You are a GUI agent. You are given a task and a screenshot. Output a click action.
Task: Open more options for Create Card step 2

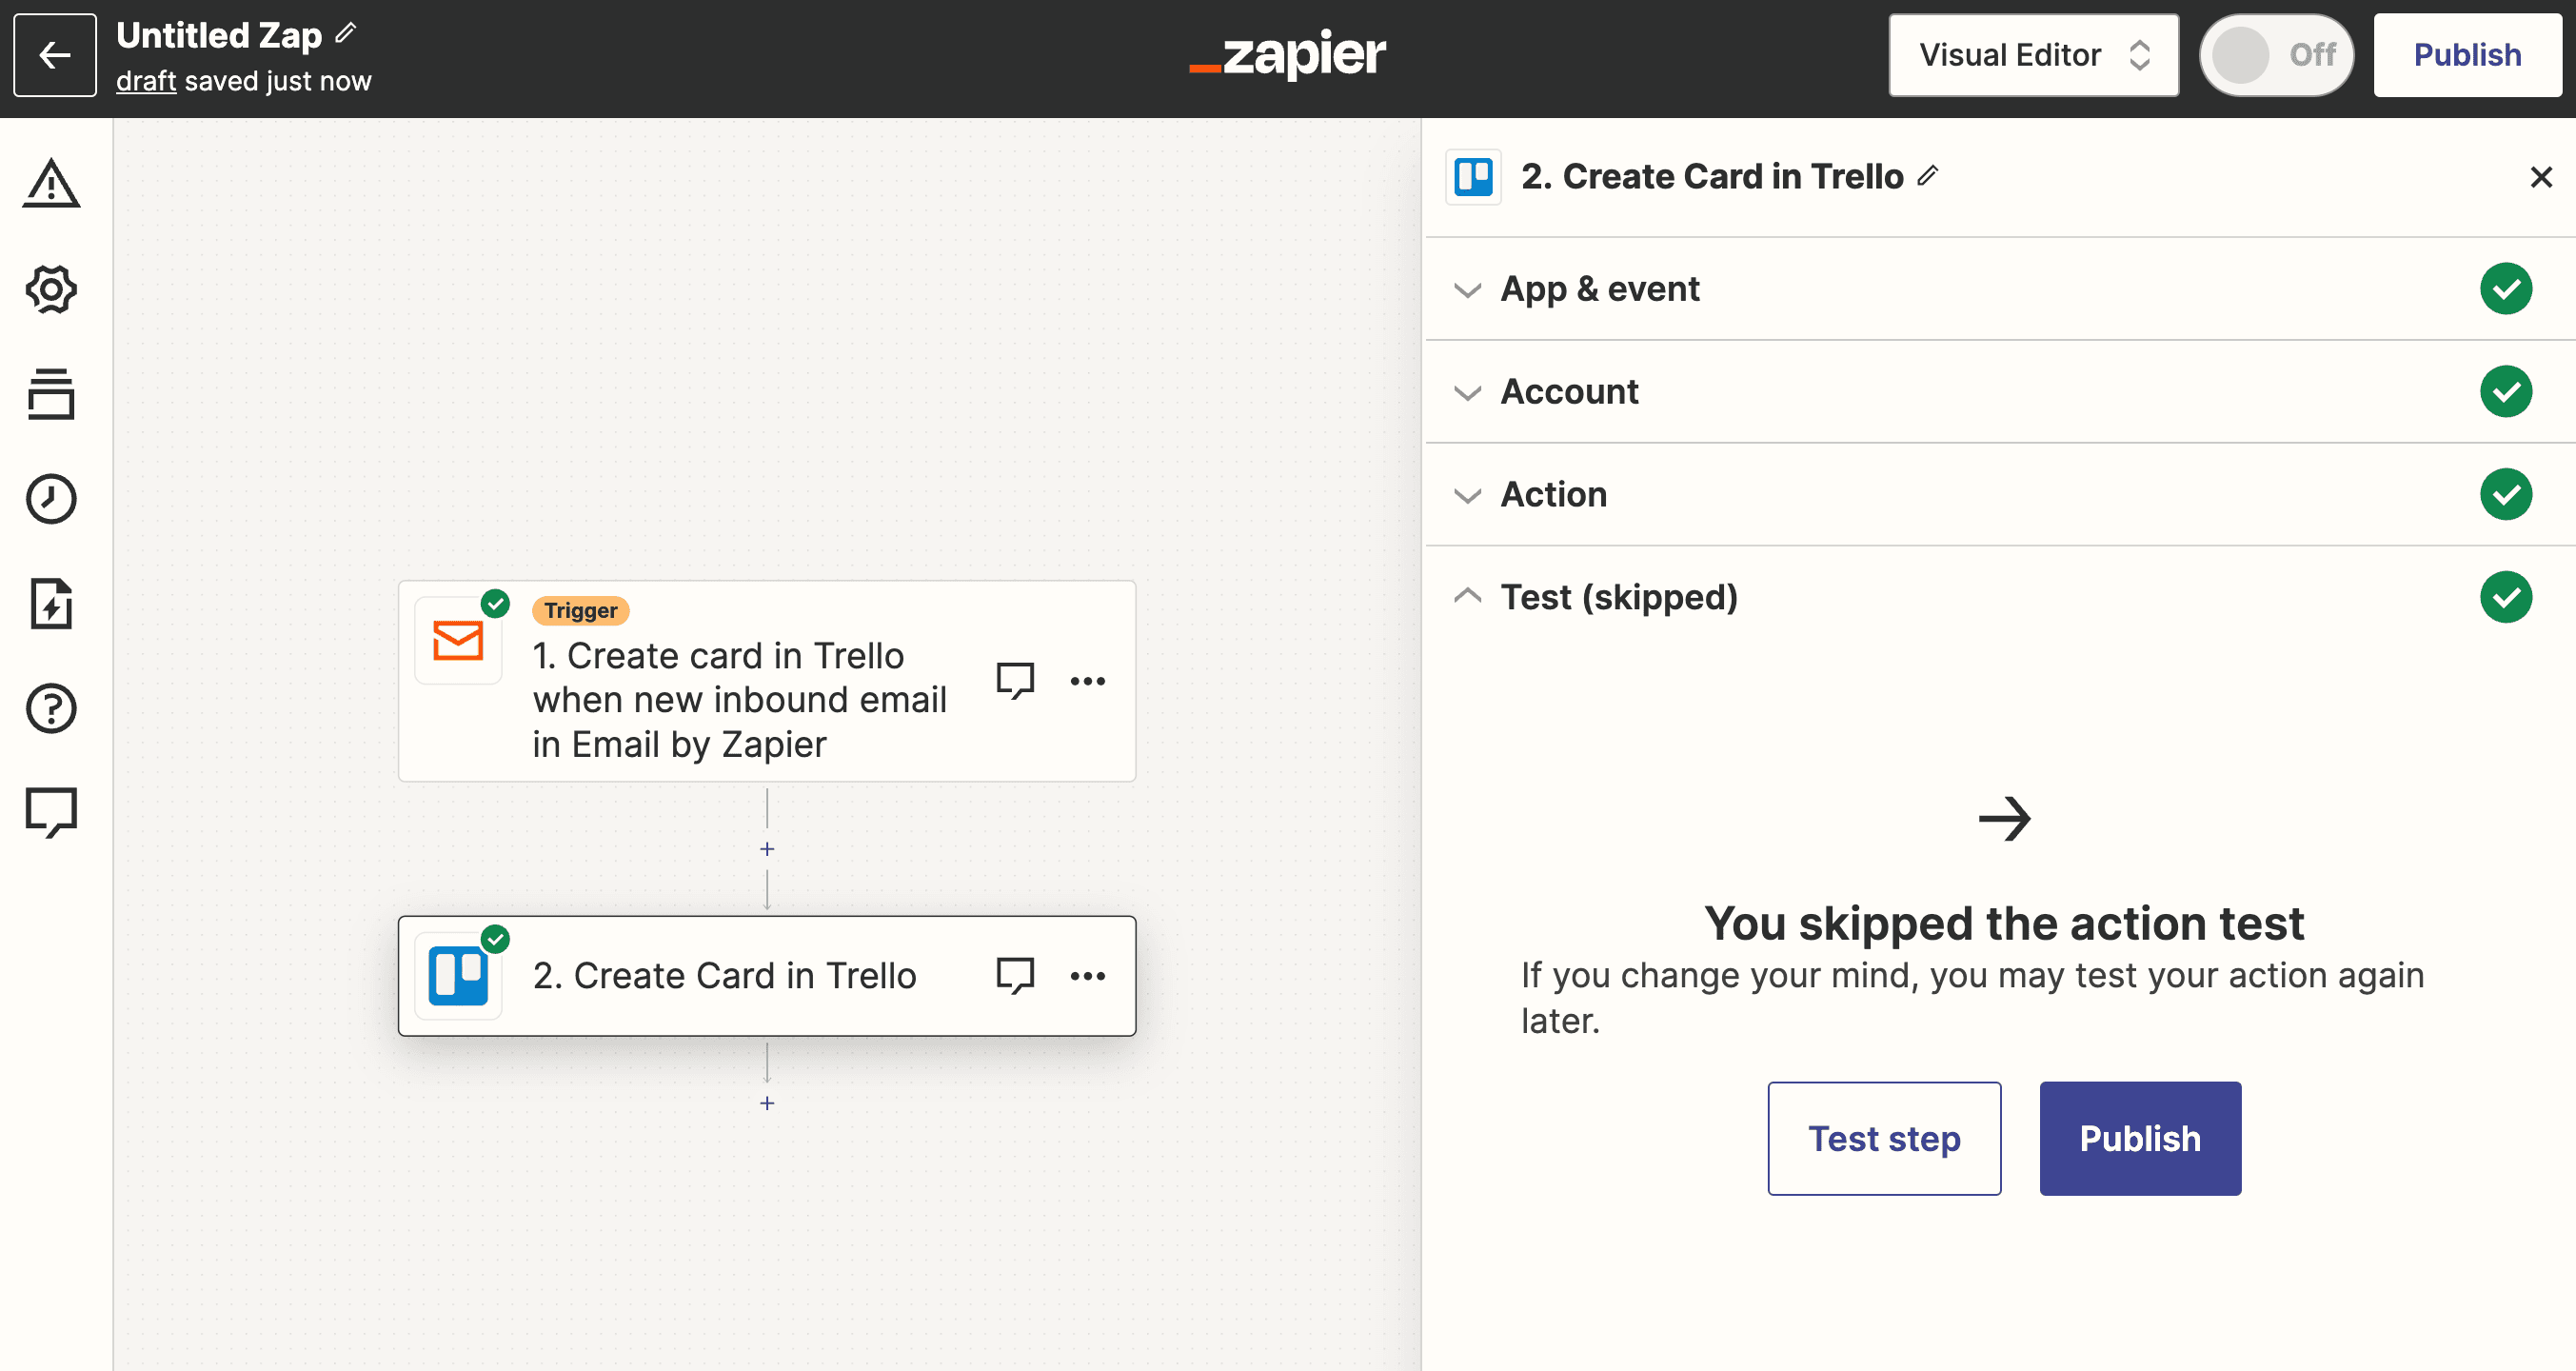coord(1087,975)
